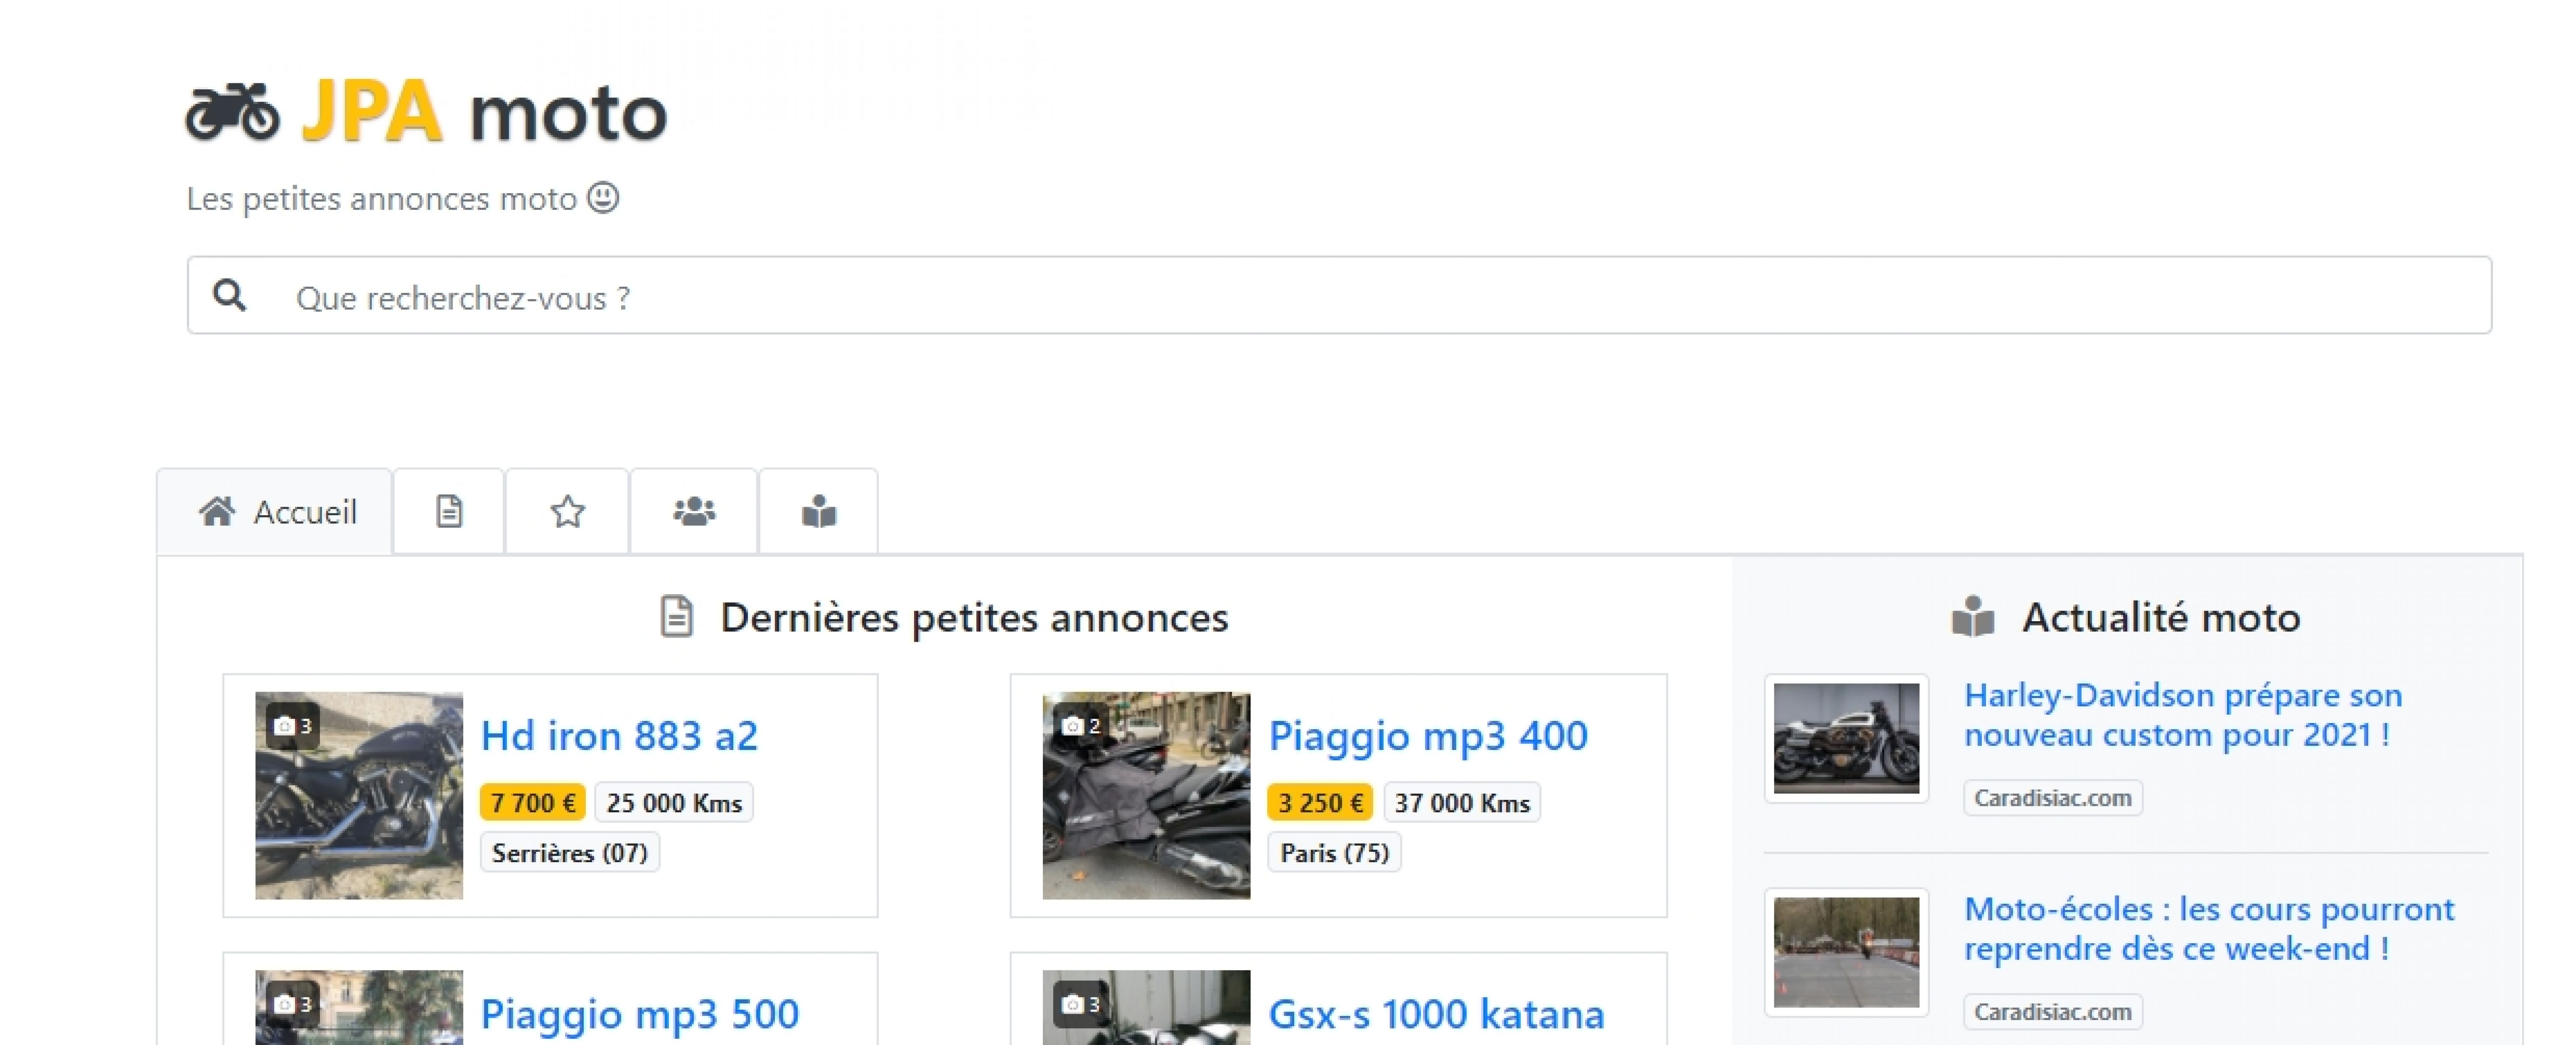Click camera count badge on Piaggio mp3 500

pyautogui.click(x=293, y=1004)
